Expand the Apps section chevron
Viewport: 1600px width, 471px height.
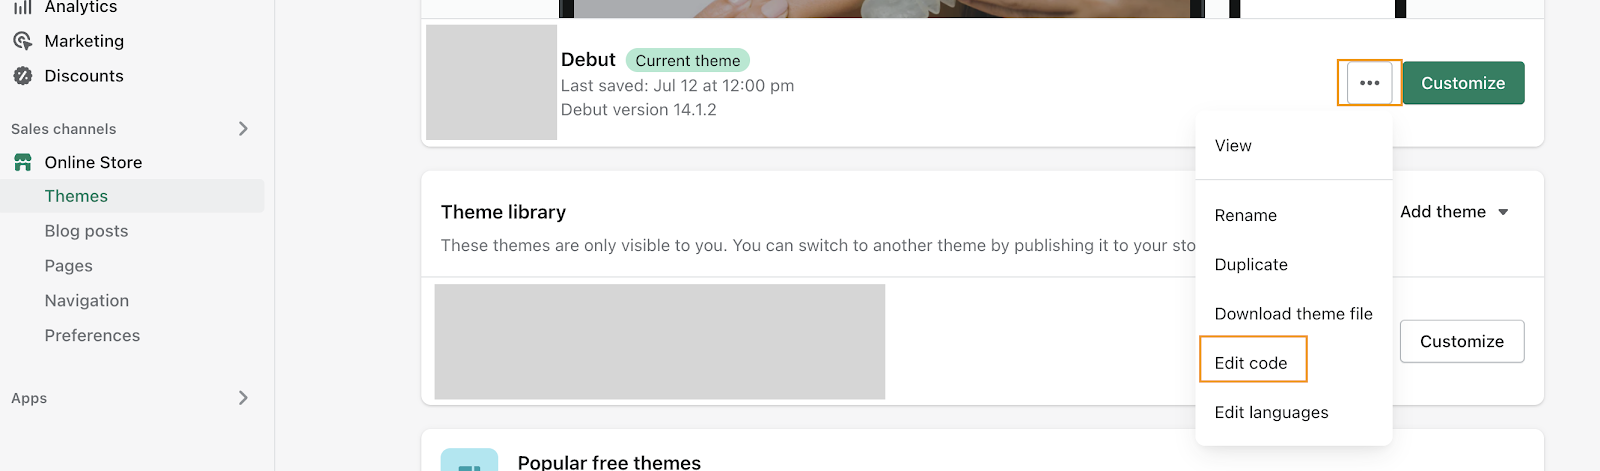(x=243, y=397)
